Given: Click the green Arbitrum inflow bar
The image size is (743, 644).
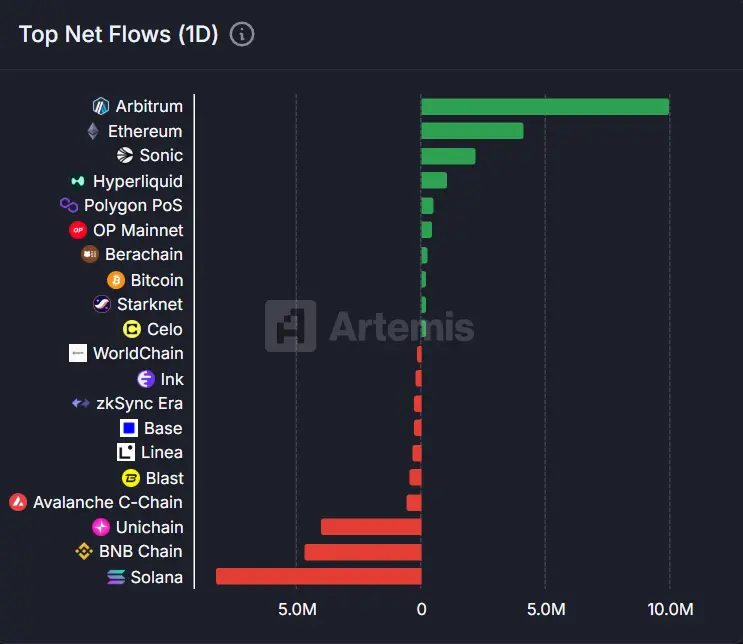Looking at the screenshot, I should pos(545,107).
